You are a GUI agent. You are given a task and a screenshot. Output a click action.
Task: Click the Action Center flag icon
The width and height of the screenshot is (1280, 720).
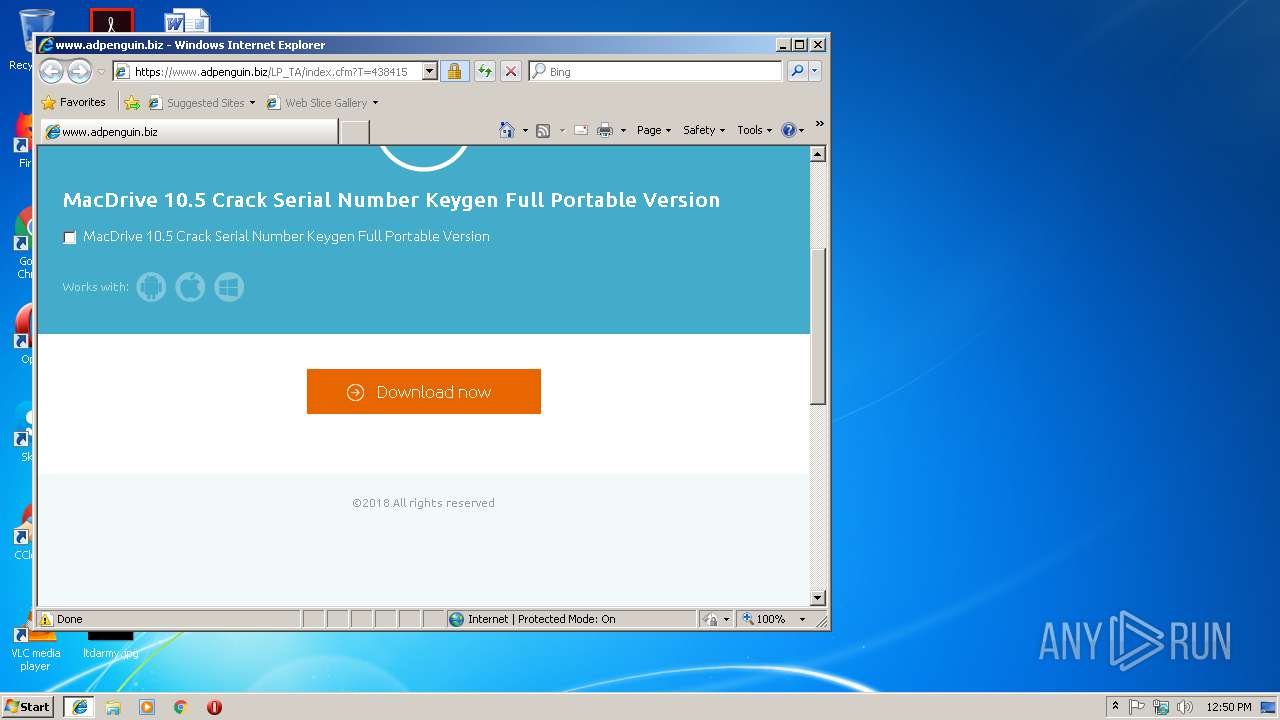(1137, 707)
